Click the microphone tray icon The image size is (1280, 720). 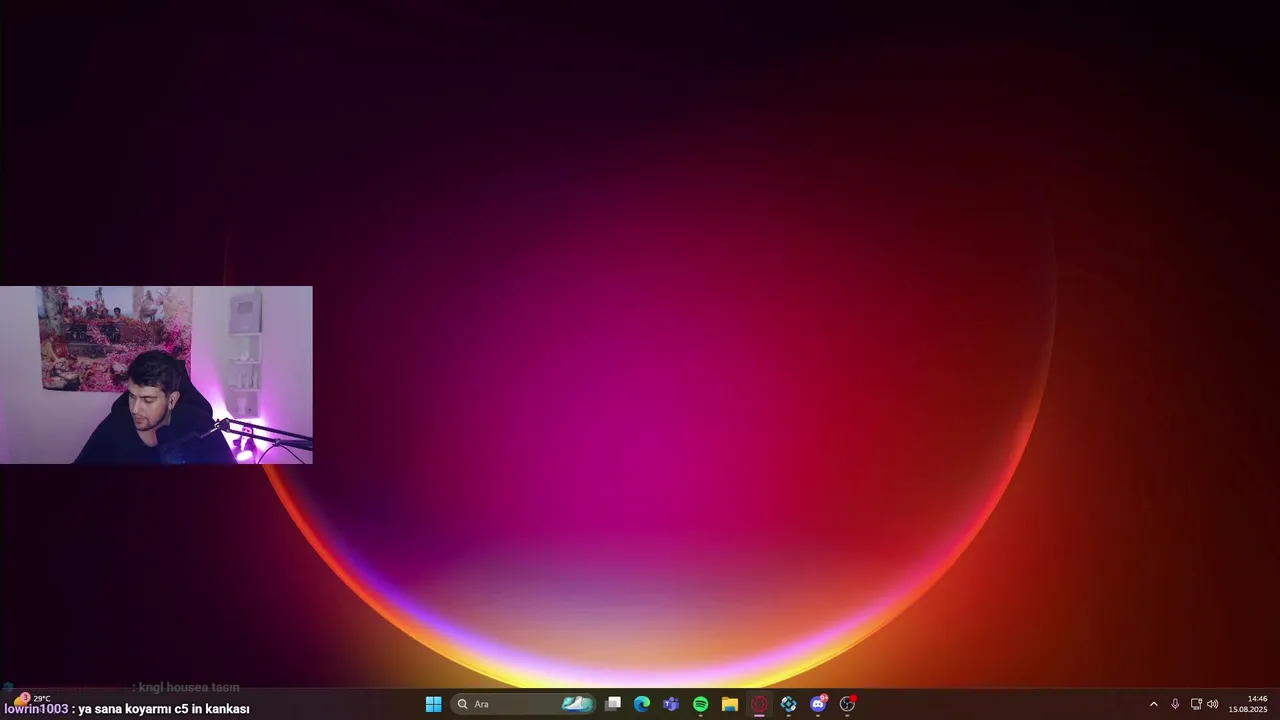pos(1175,704)
